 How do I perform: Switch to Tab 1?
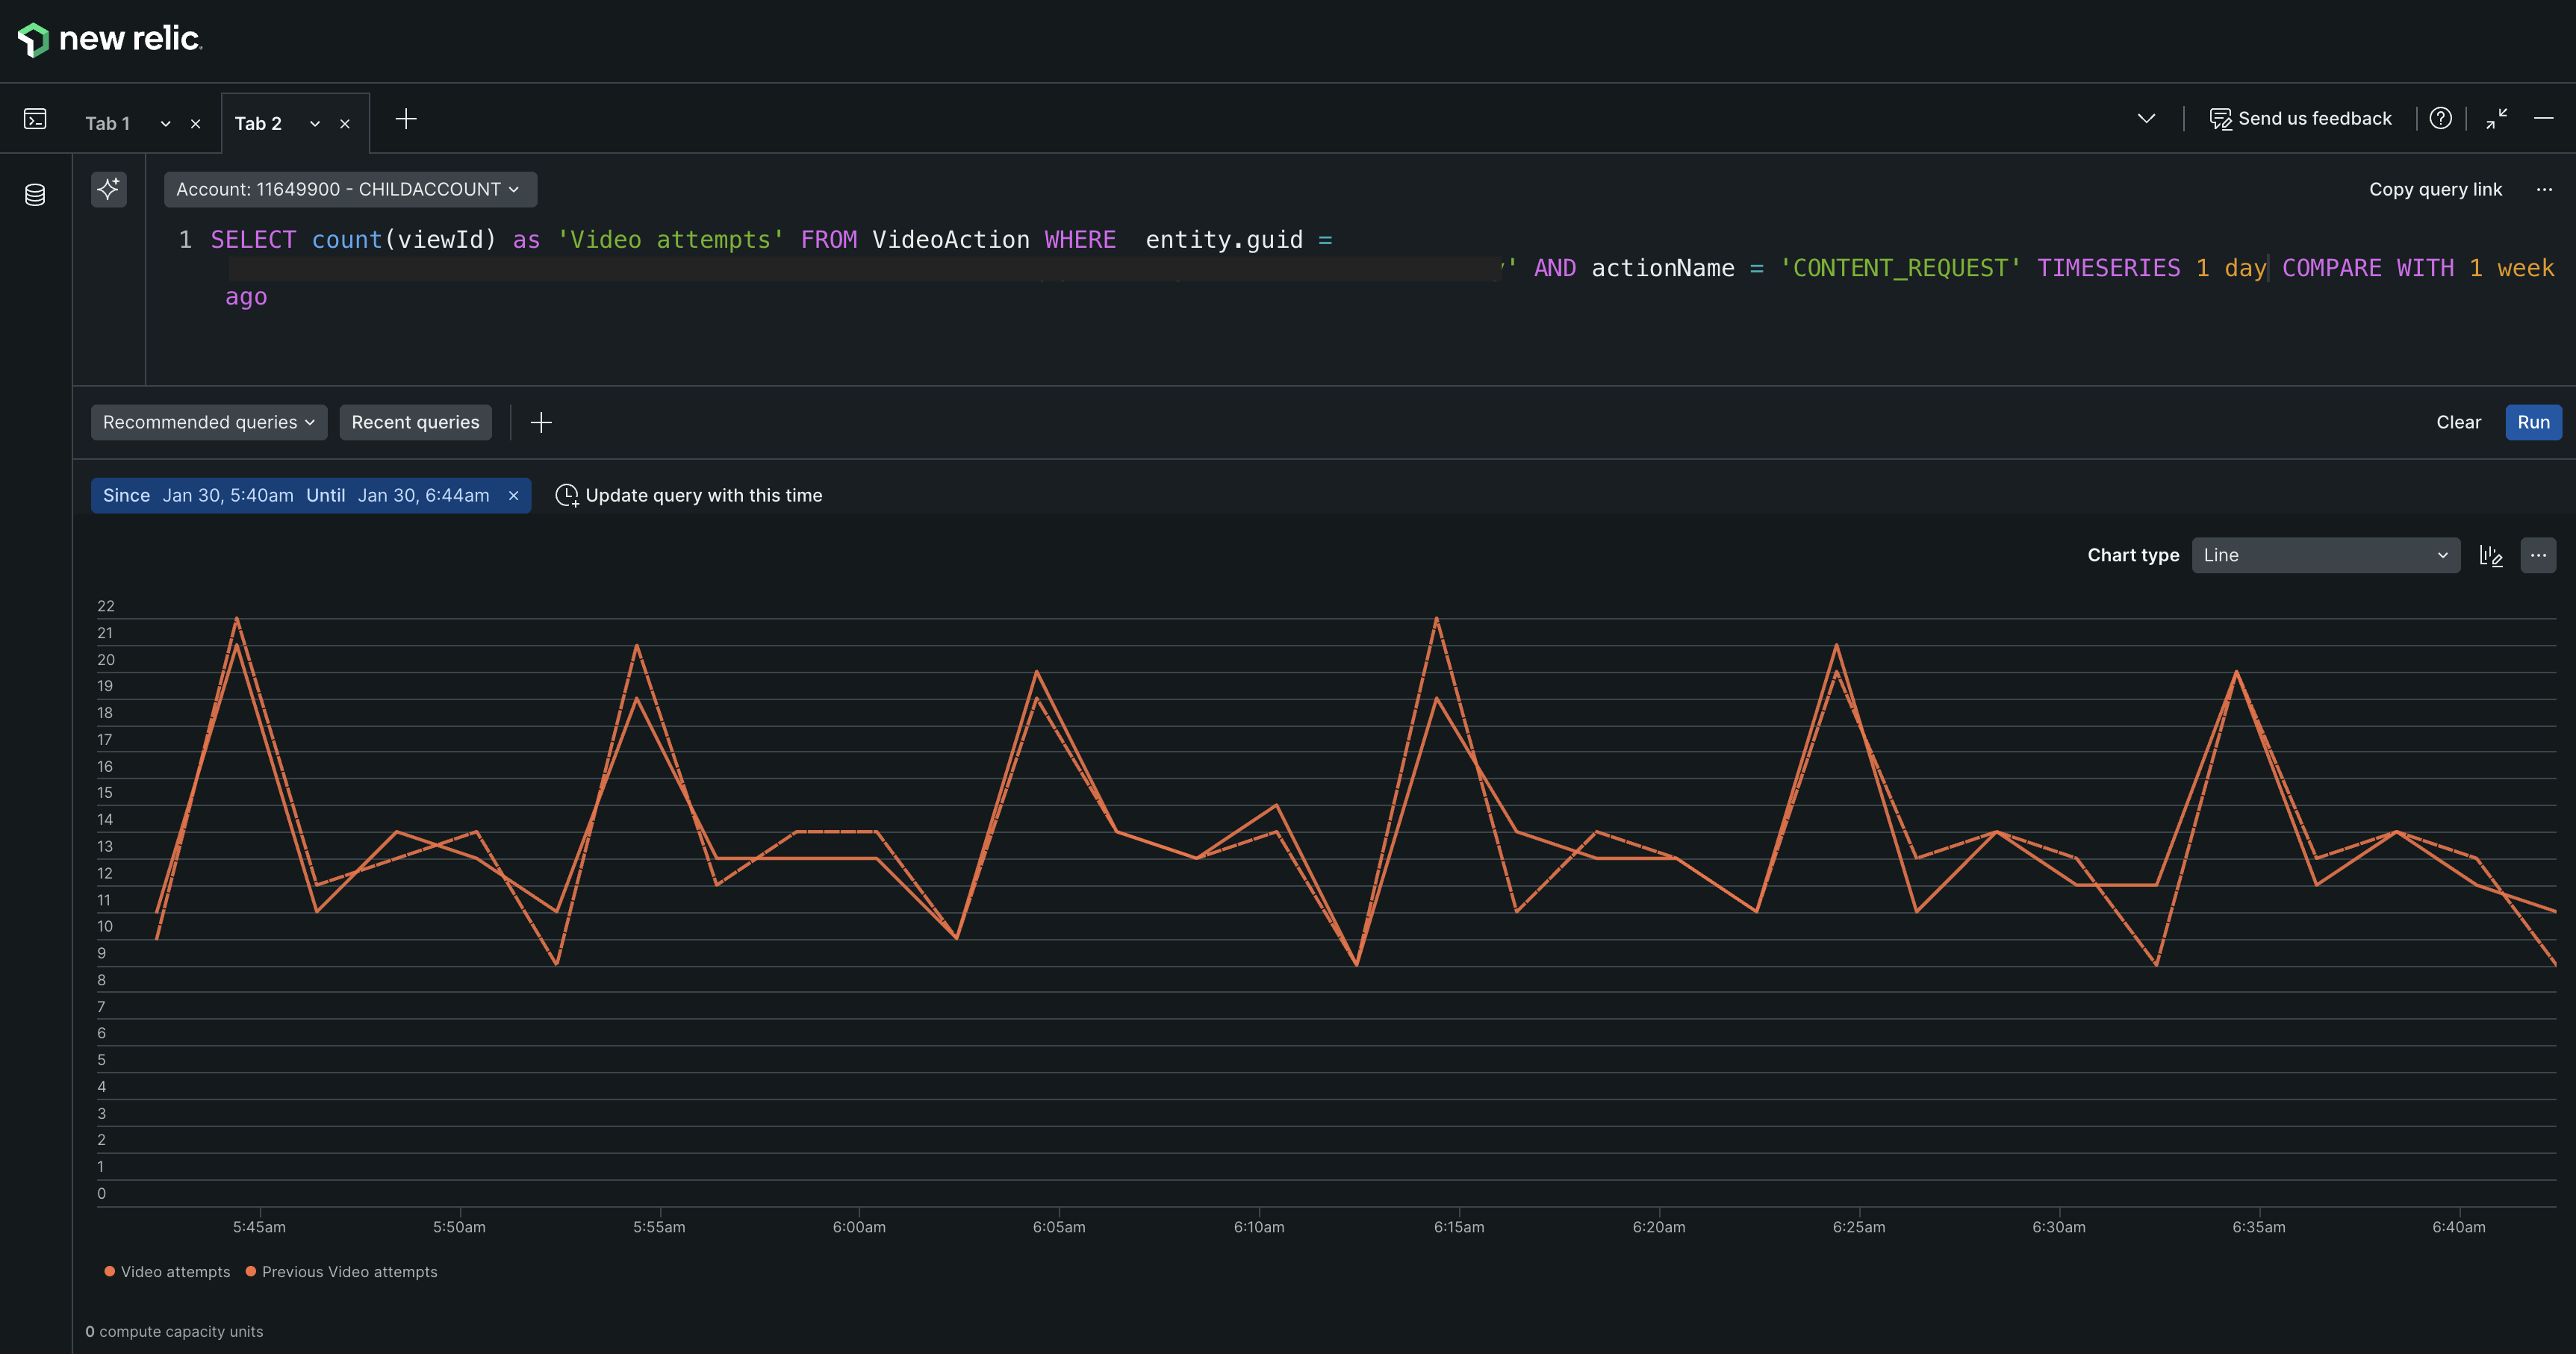pyautogui.click(x=108, y=124)
